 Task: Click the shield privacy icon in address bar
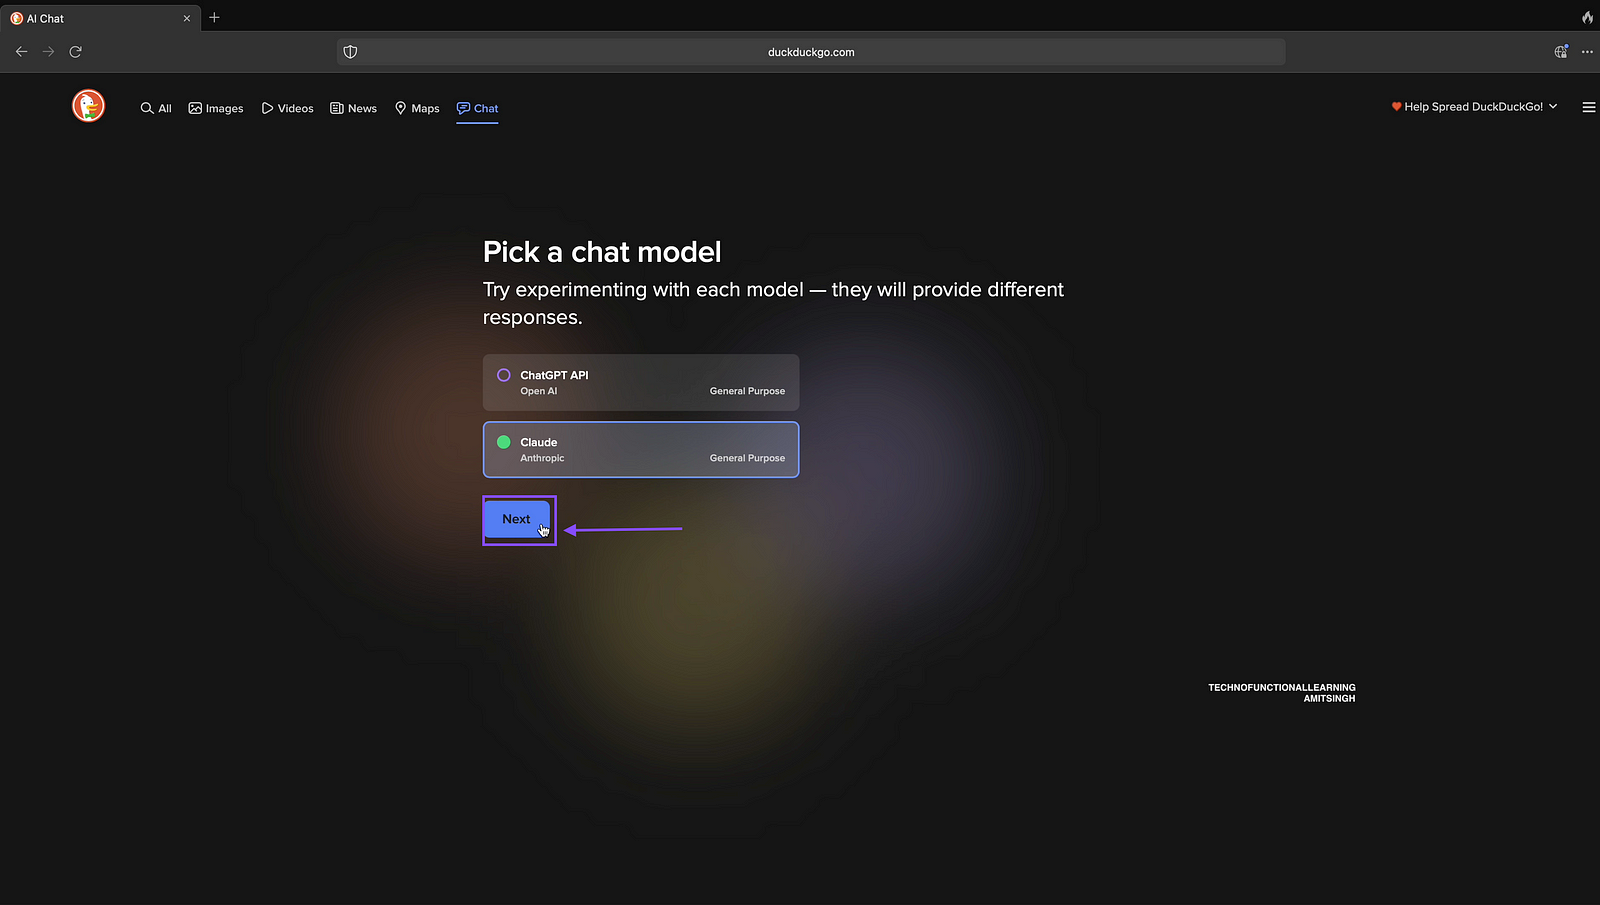[x=350, y=52]
